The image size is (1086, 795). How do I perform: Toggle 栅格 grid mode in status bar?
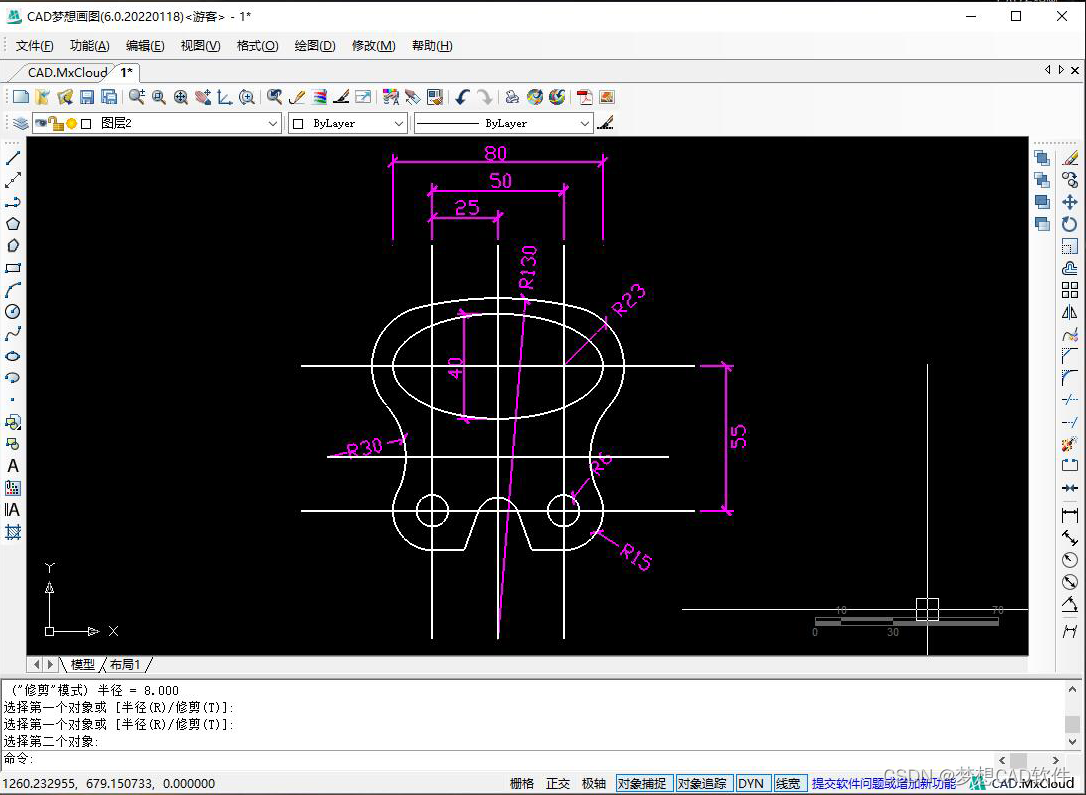522,783
